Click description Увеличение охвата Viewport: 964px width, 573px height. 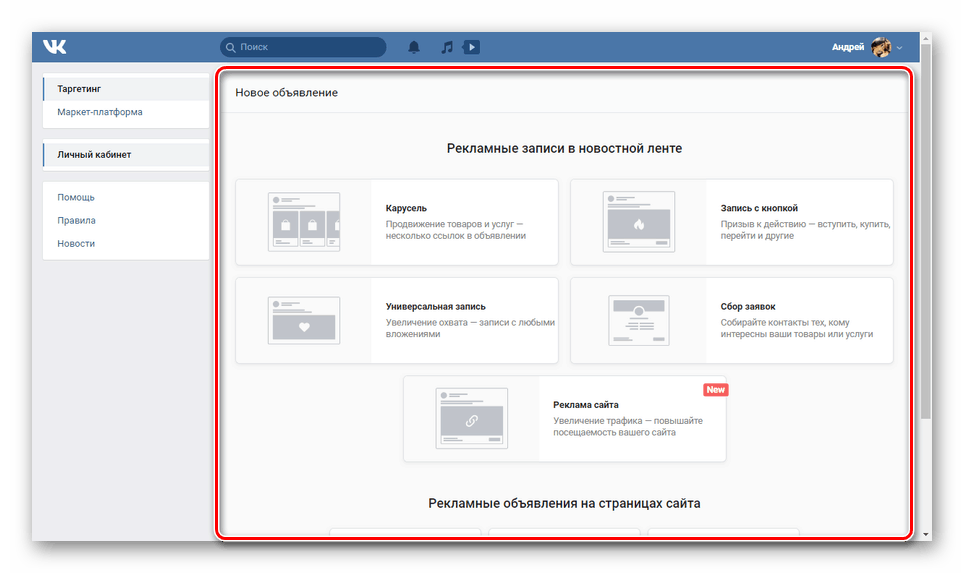tap(470, 328)
